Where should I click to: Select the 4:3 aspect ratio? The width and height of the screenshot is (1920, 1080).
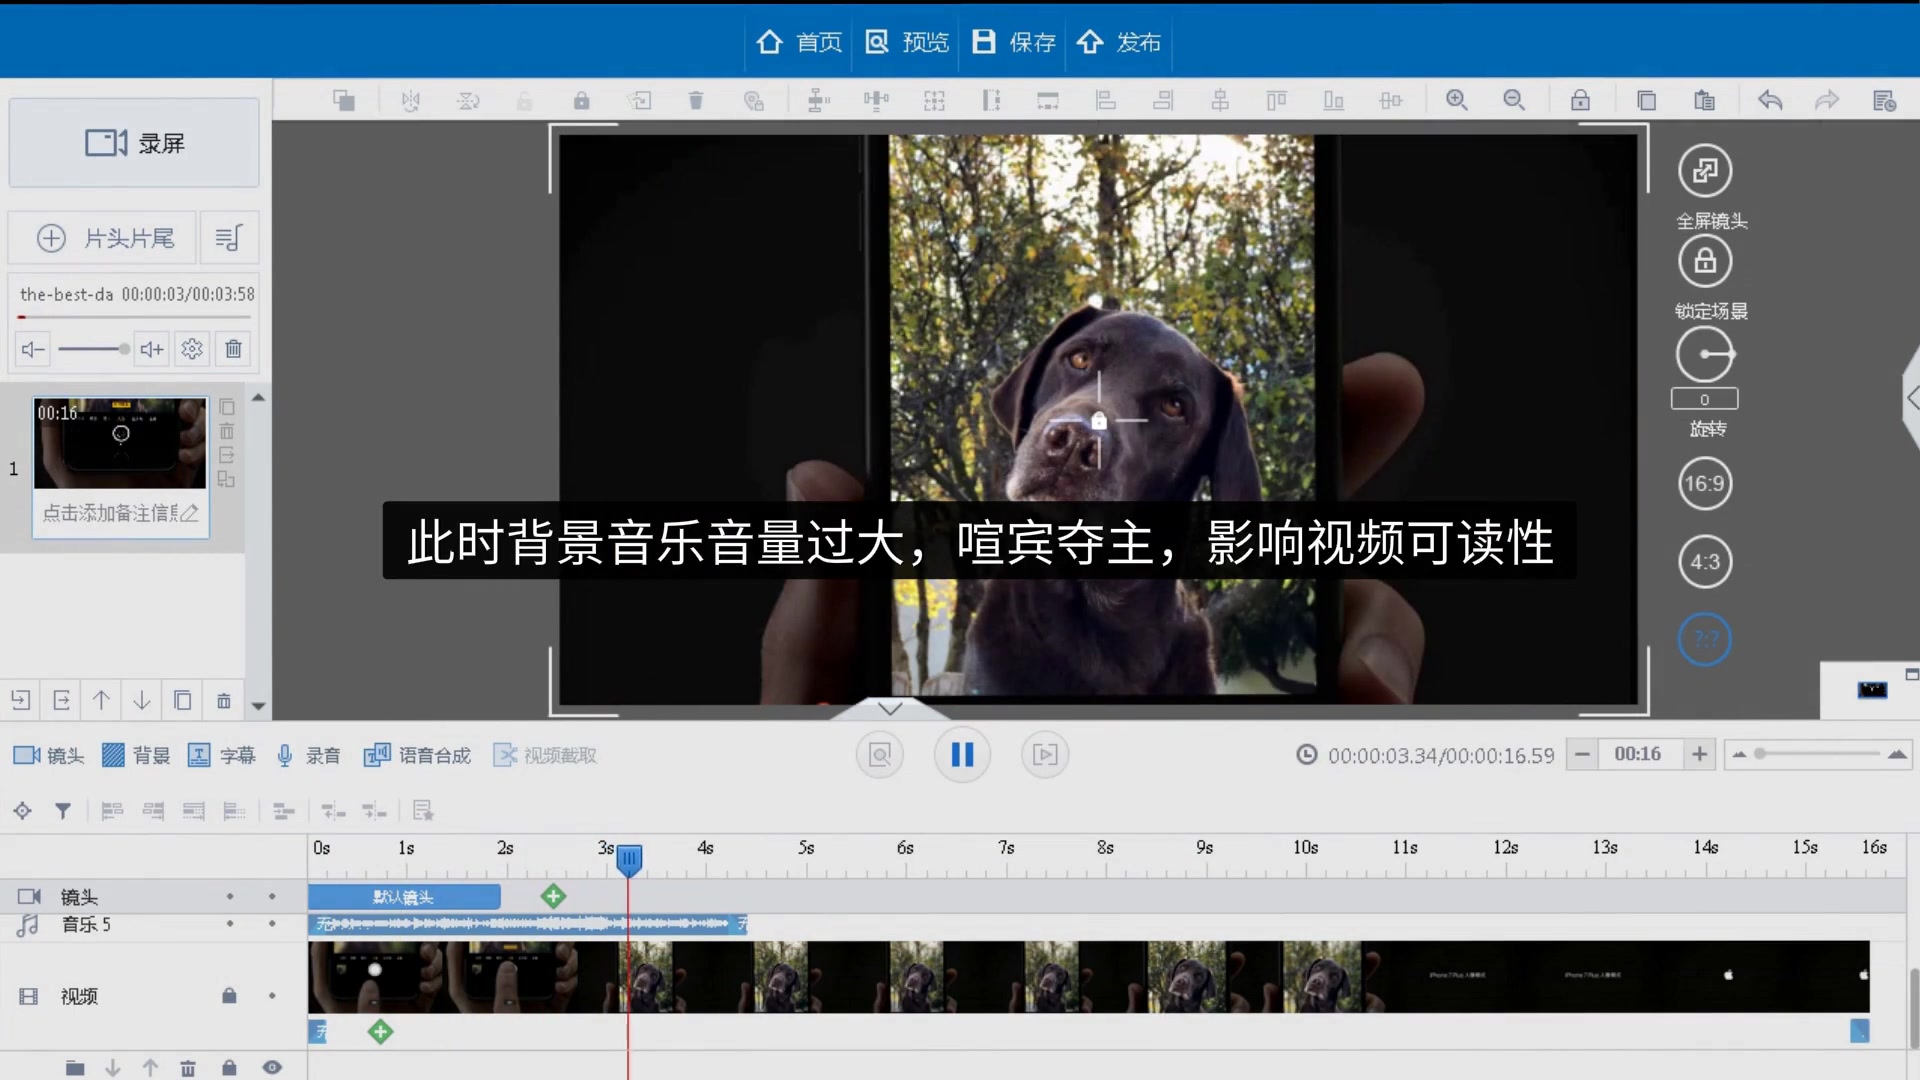1705,562
